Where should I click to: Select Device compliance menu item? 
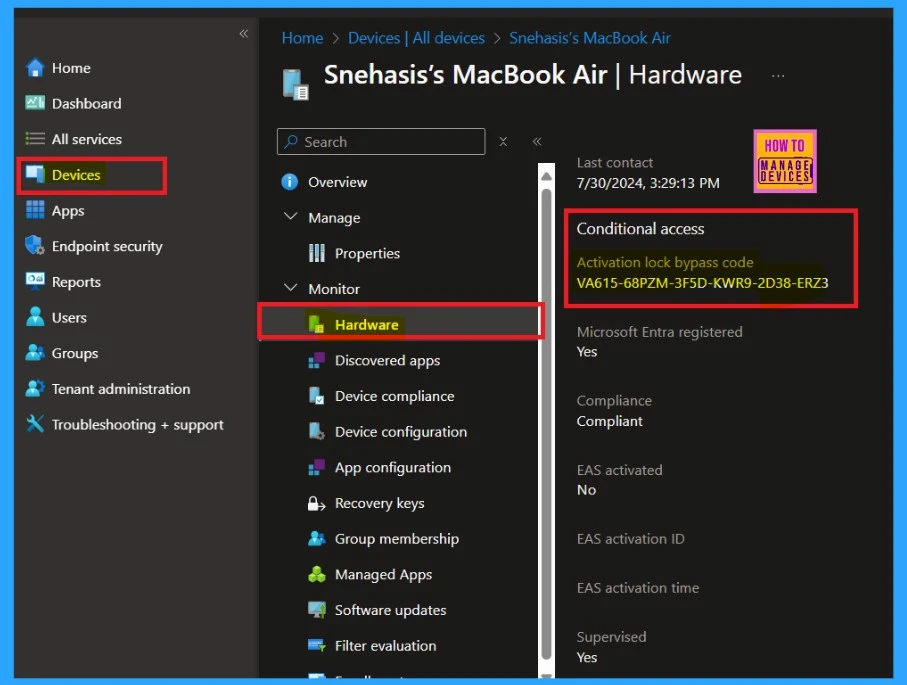point(394,396)
